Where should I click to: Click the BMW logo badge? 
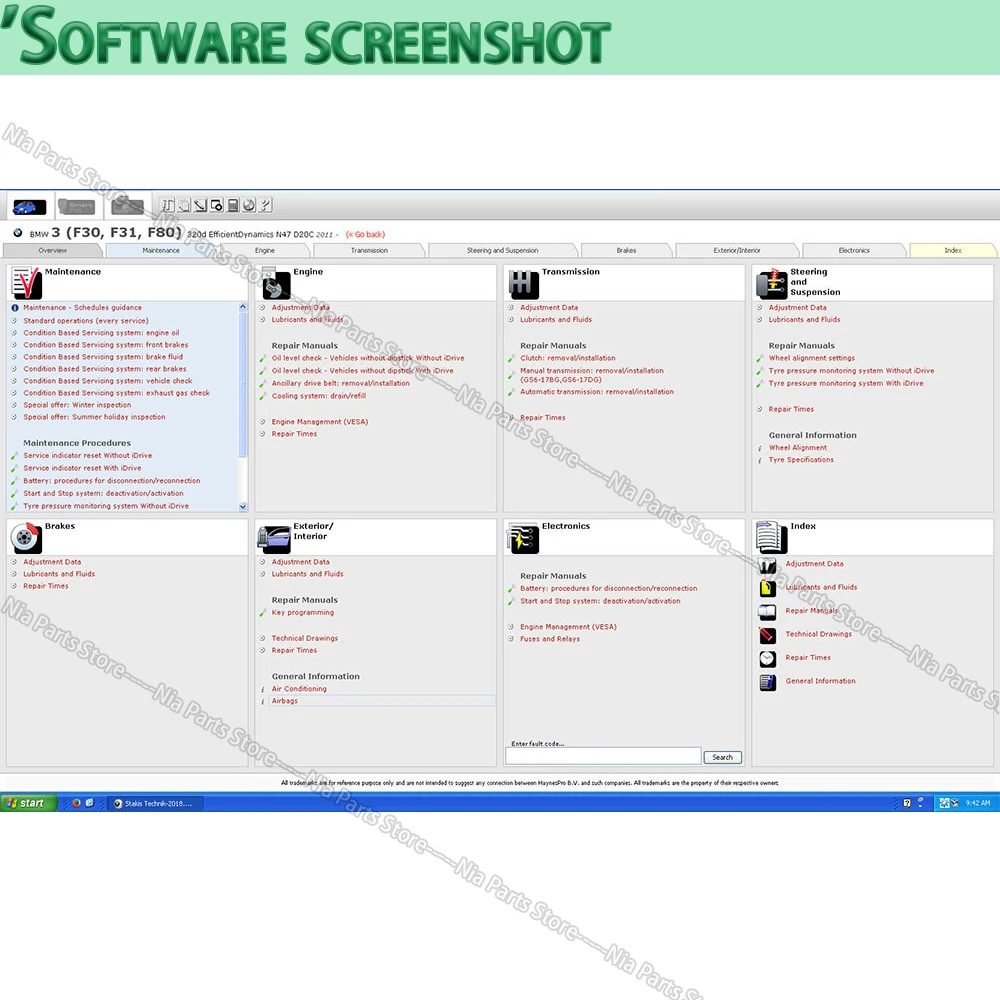18,233
